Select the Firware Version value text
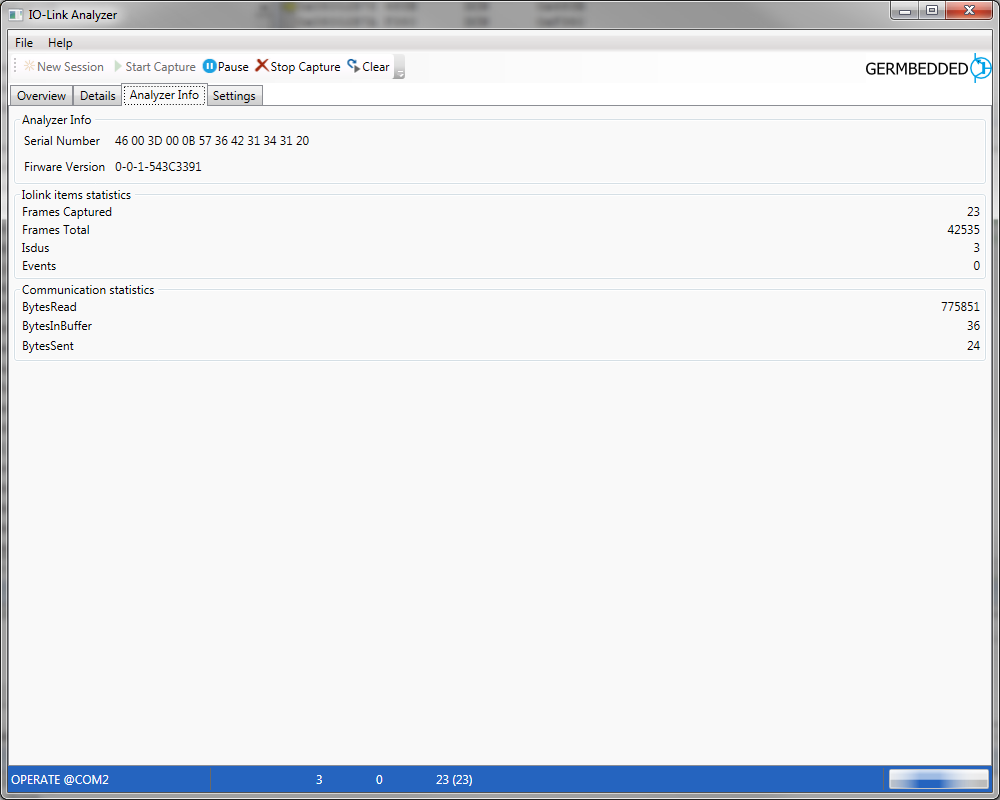Screen dimensions: 1000x800 click(x=158, y=167)
